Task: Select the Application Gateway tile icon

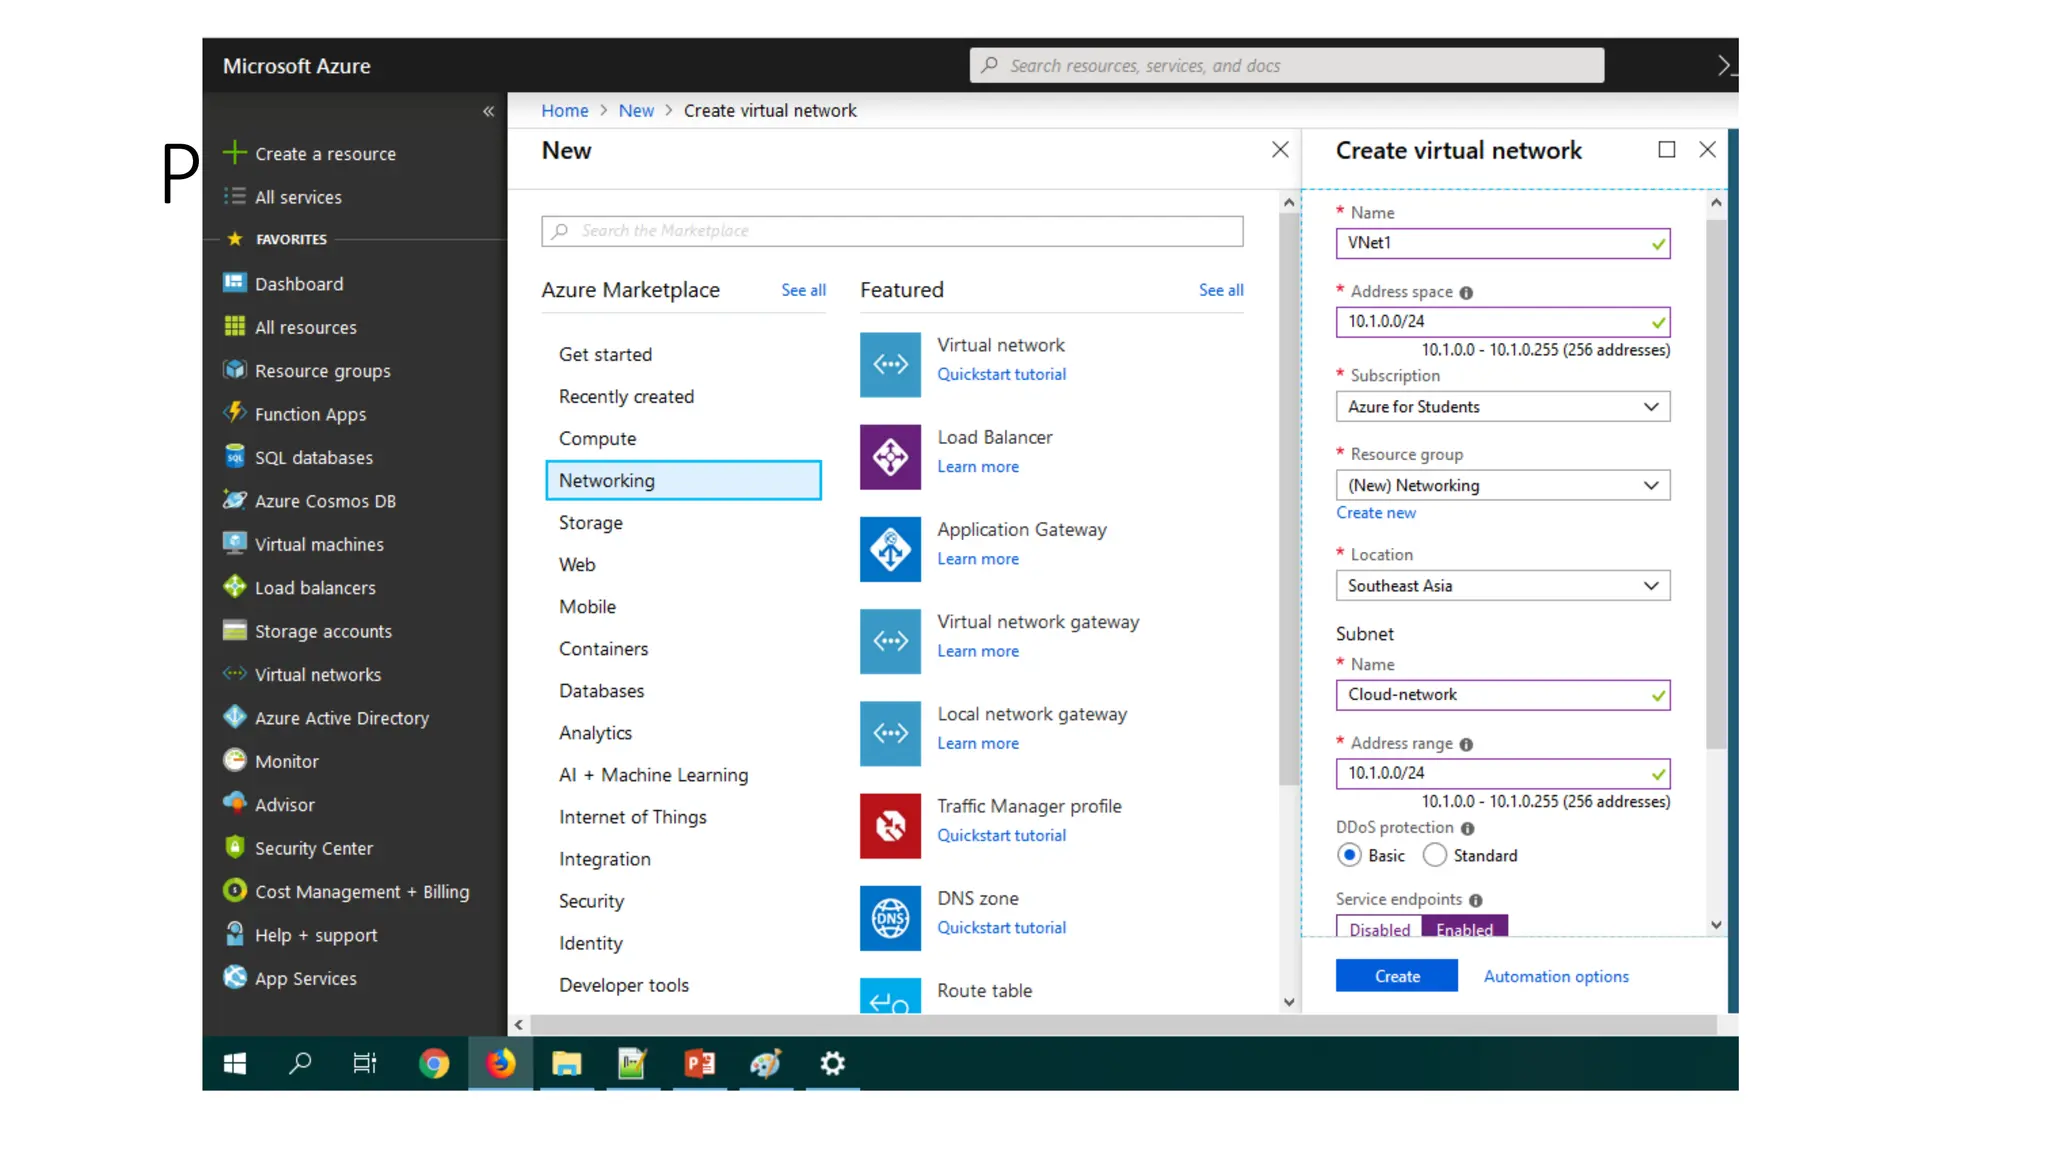Action: 890,549
